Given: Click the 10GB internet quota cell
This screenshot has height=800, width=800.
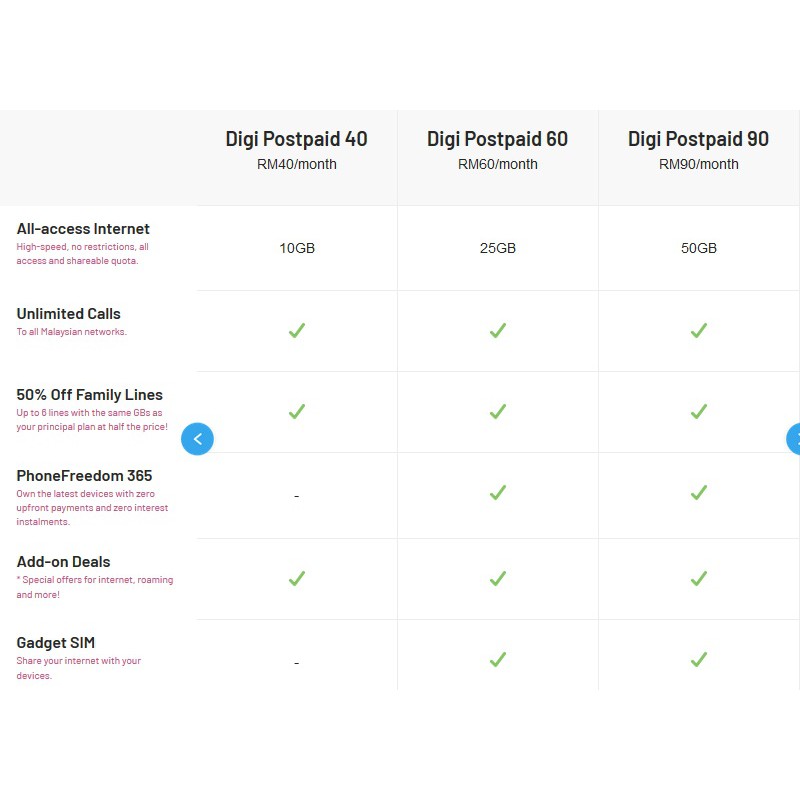Looking at the screenshot, I should tap(297, 248).
